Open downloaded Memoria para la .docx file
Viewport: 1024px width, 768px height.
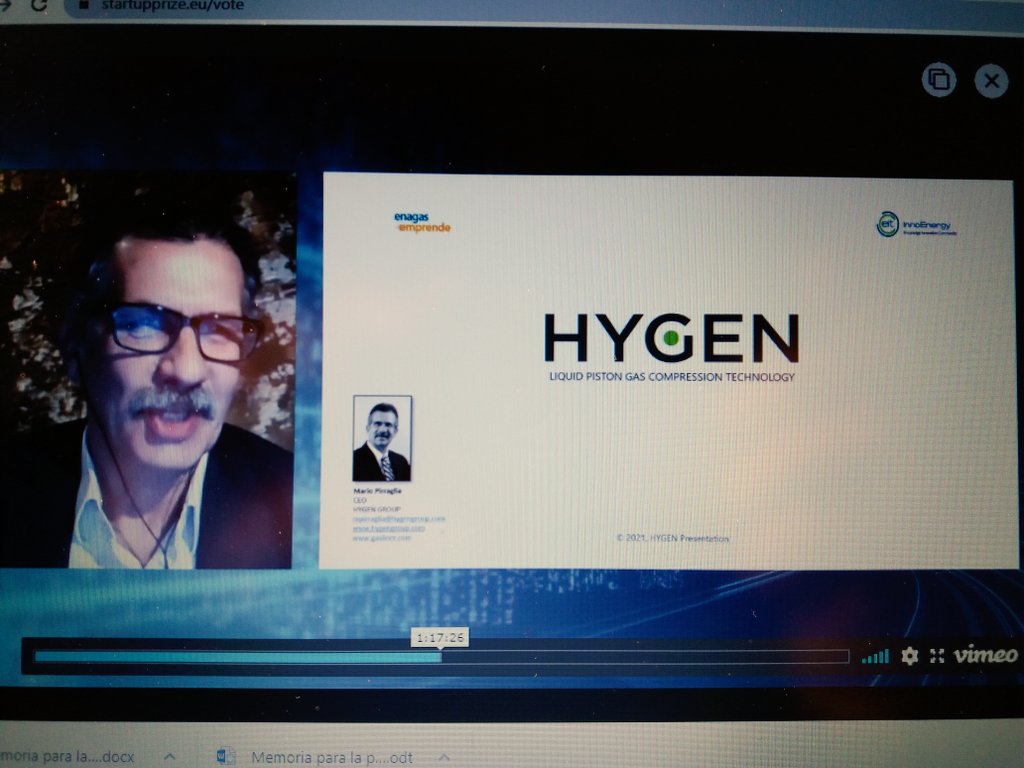click(67, 756)
